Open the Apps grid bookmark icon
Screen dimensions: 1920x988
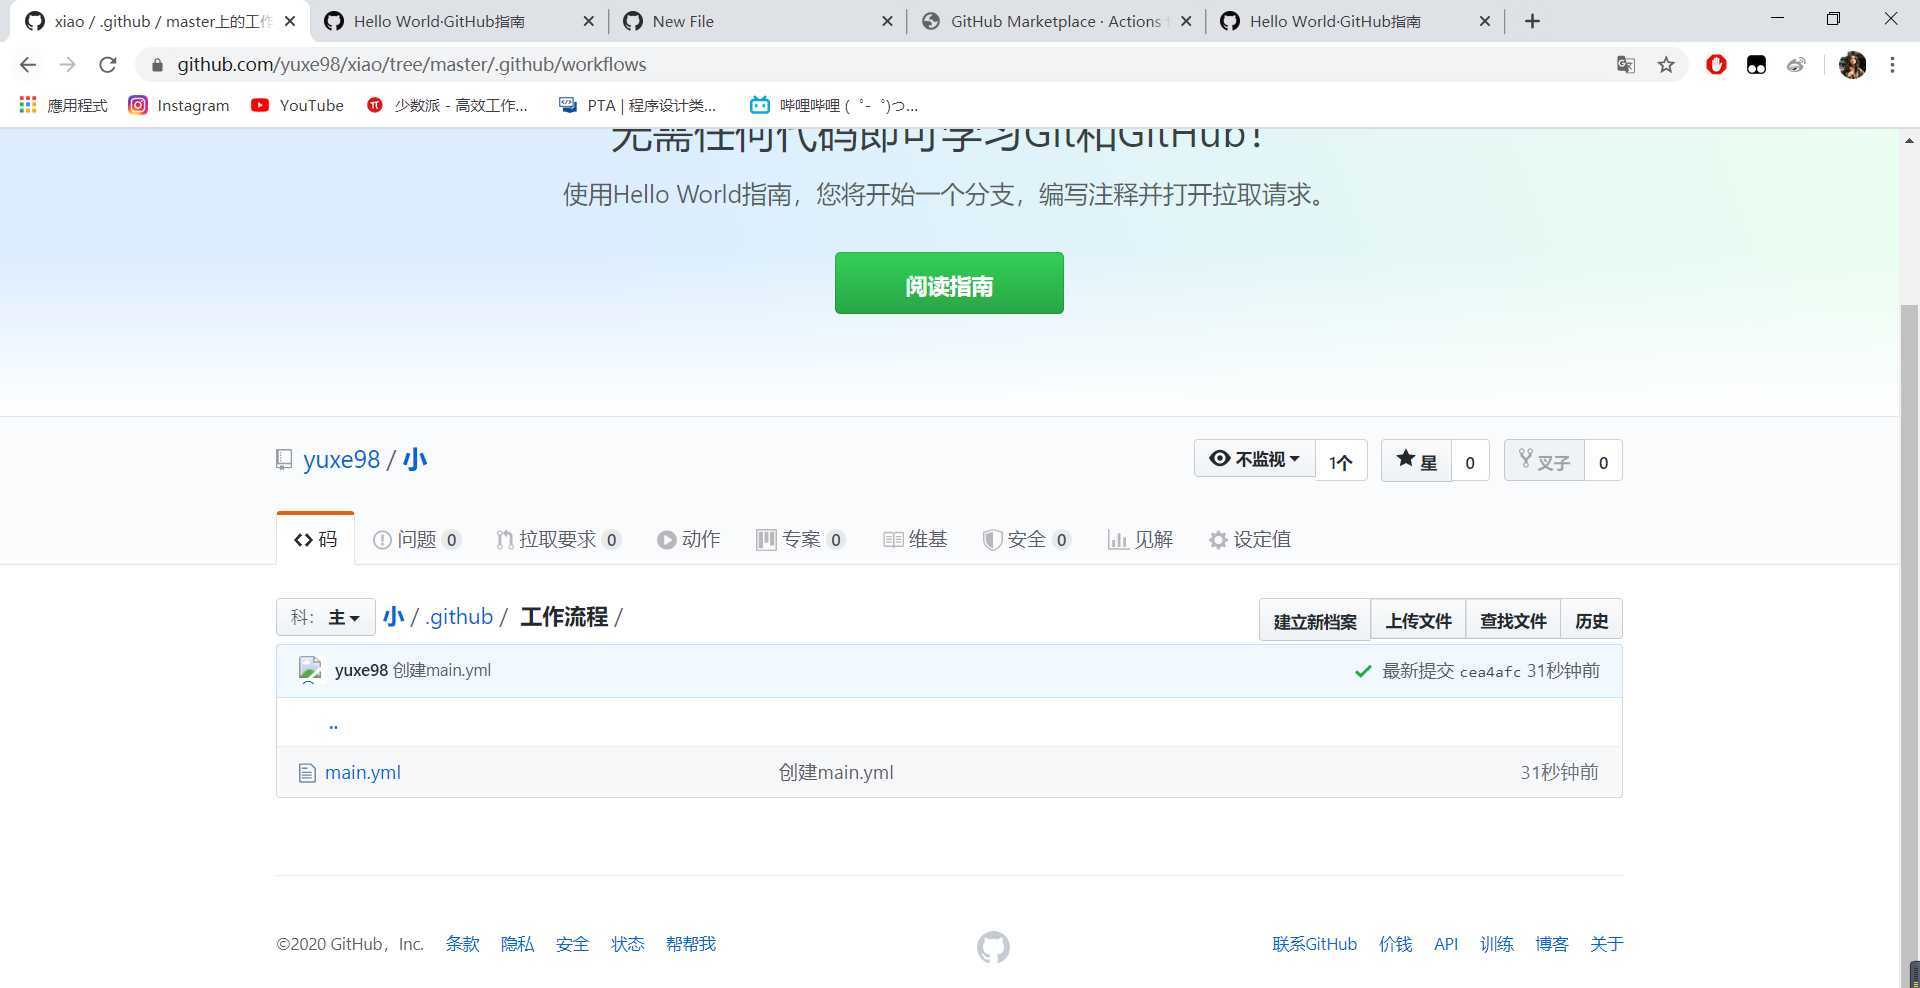pos(28,105)
